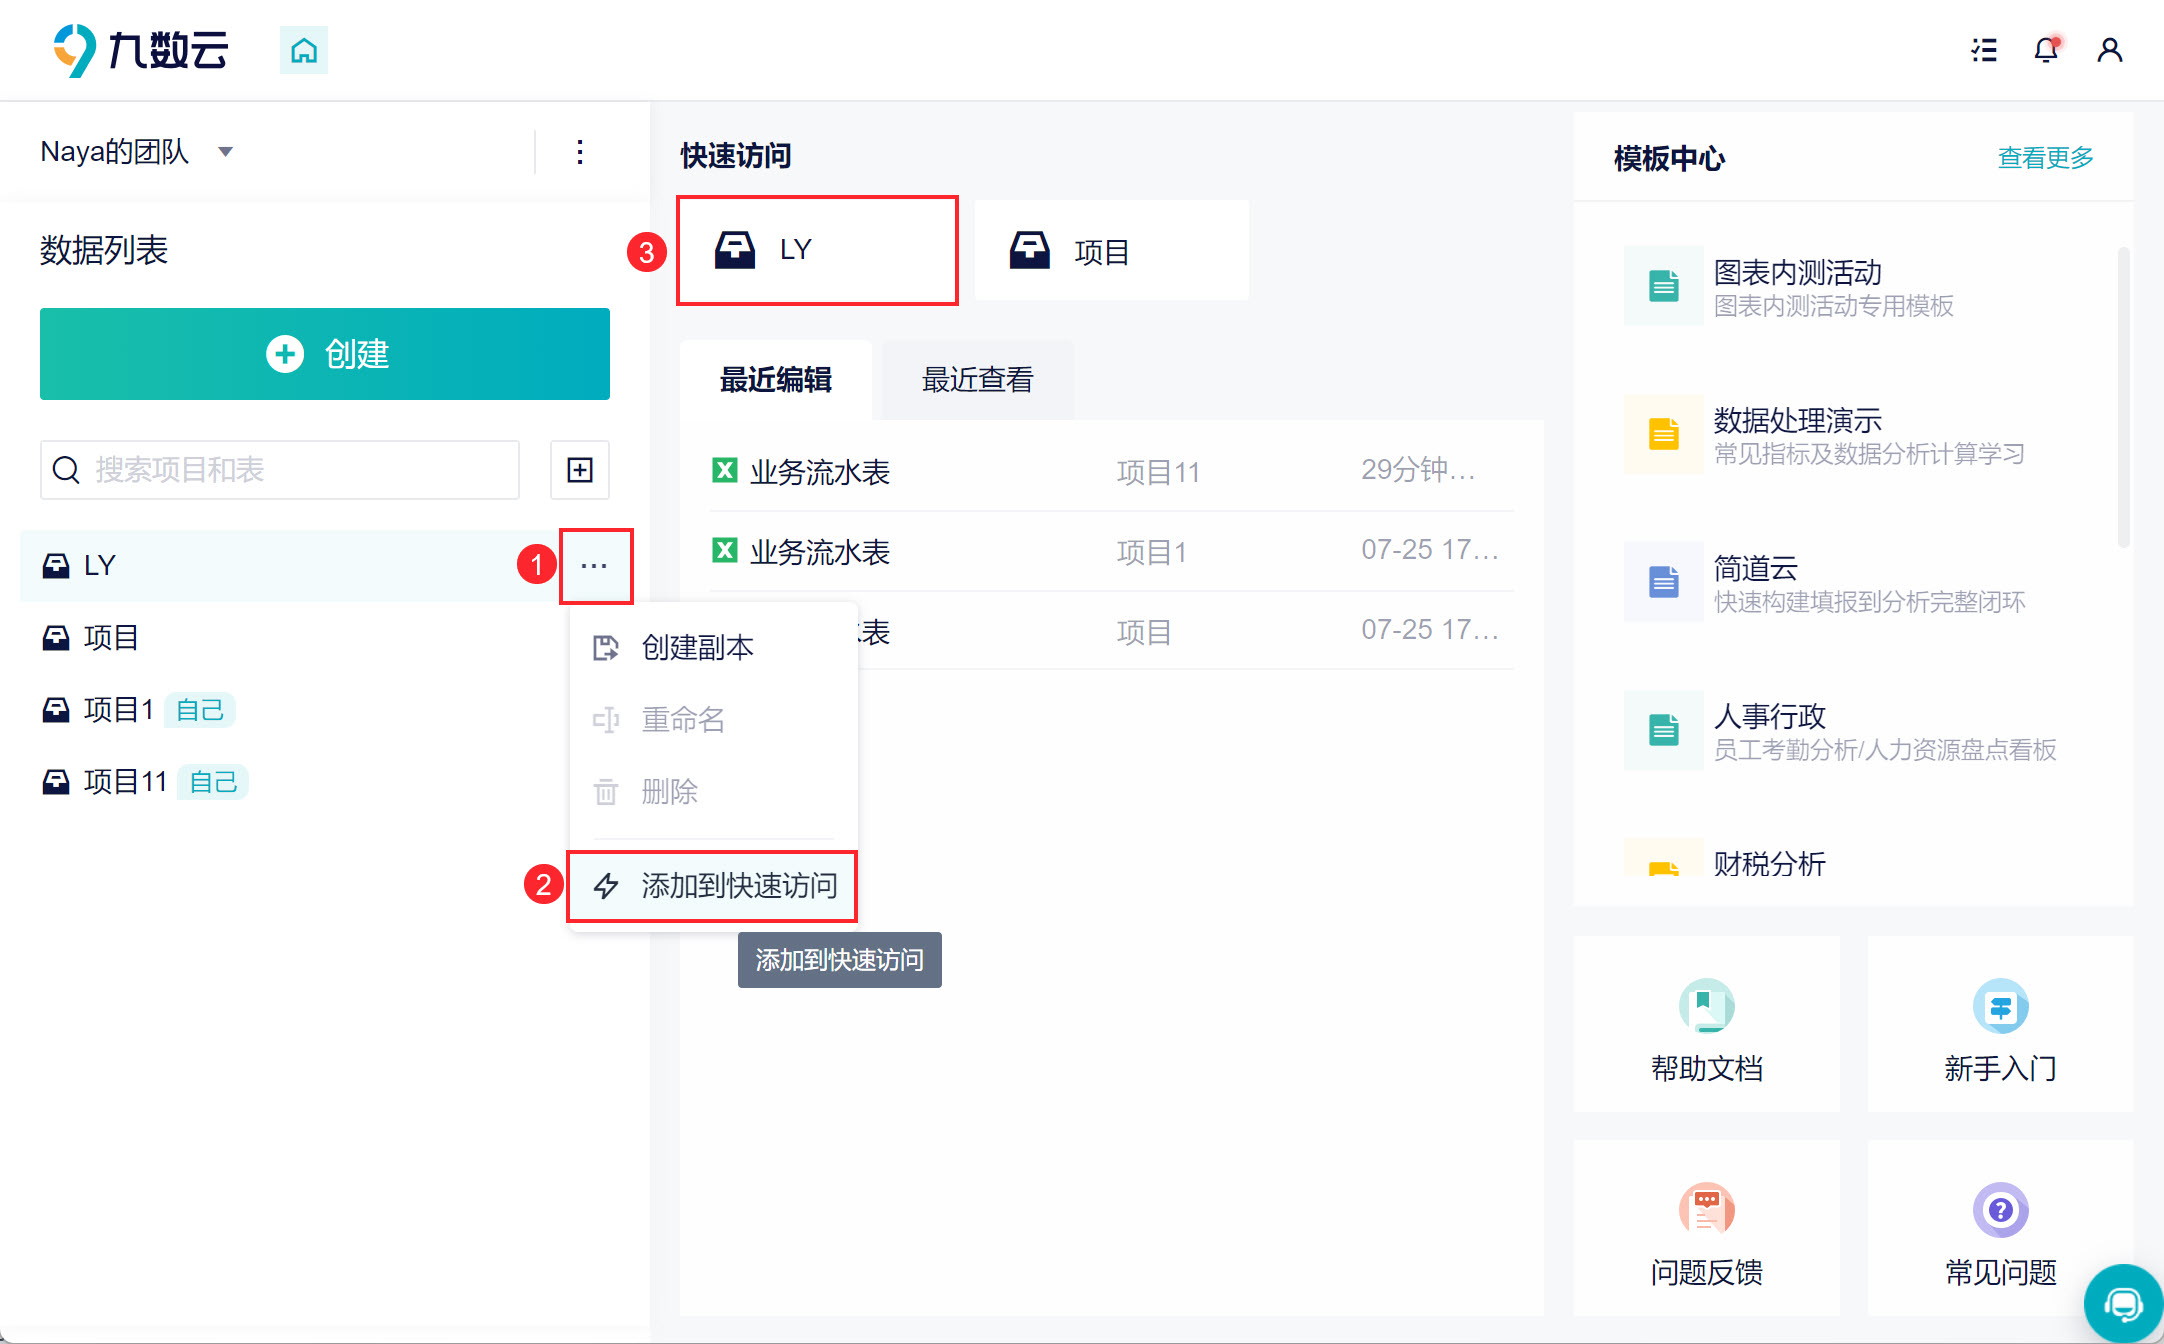Open 帮助文档 help docs icon
2164x1344 pixels.
pos(1706,1007)
